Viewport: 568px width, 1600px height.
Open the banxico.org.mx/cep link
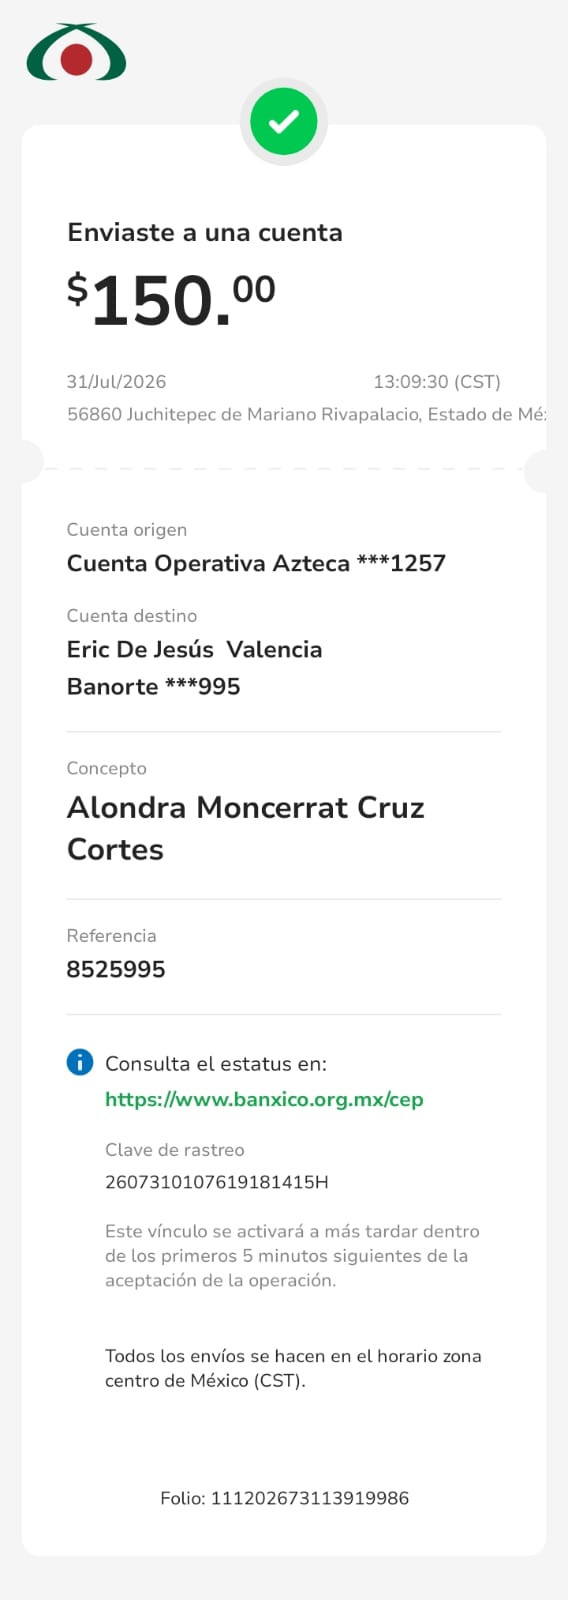(264, 1099)
